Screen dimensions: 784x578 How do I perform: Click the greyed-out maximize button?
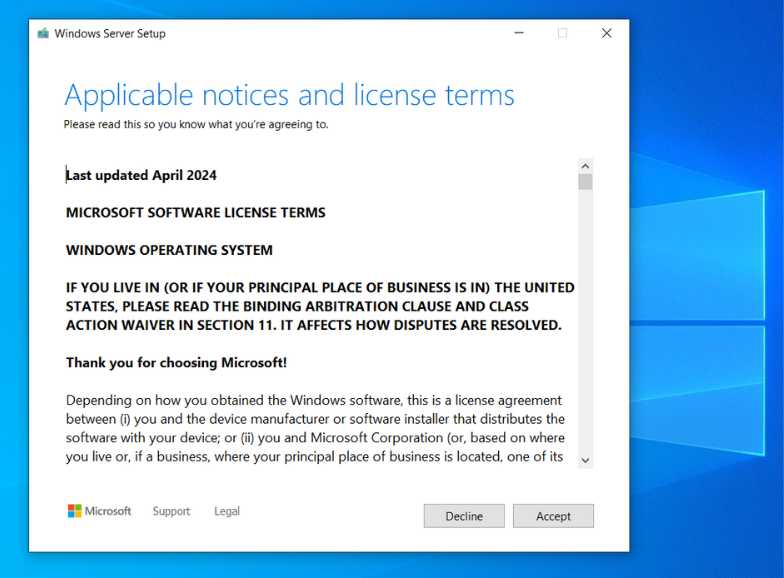[562, 33]
